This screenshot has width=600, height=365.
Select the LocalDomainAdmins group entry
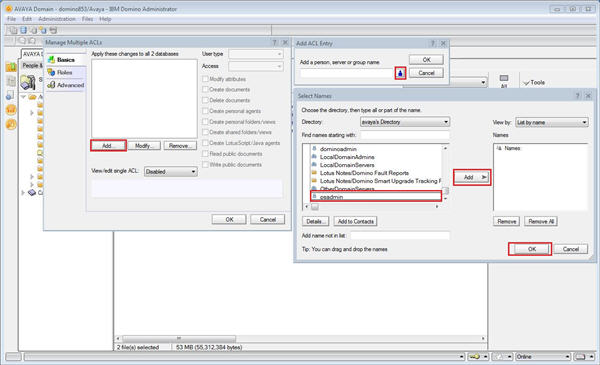pos(347,157)
